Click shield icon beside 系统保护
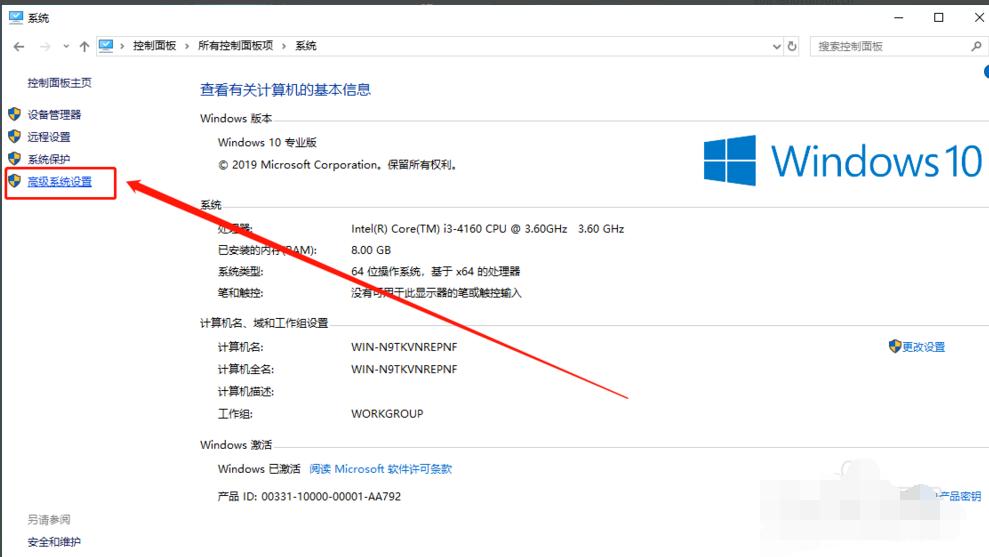The image size is (989, 557). coord(15,158)
